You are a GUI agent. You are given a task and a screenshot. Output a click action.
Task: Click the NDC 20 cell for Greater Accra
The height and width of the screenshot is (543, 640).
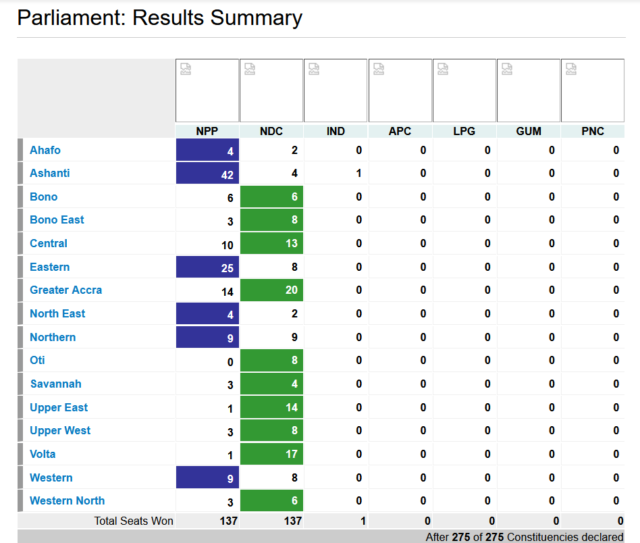coord(271,290)
